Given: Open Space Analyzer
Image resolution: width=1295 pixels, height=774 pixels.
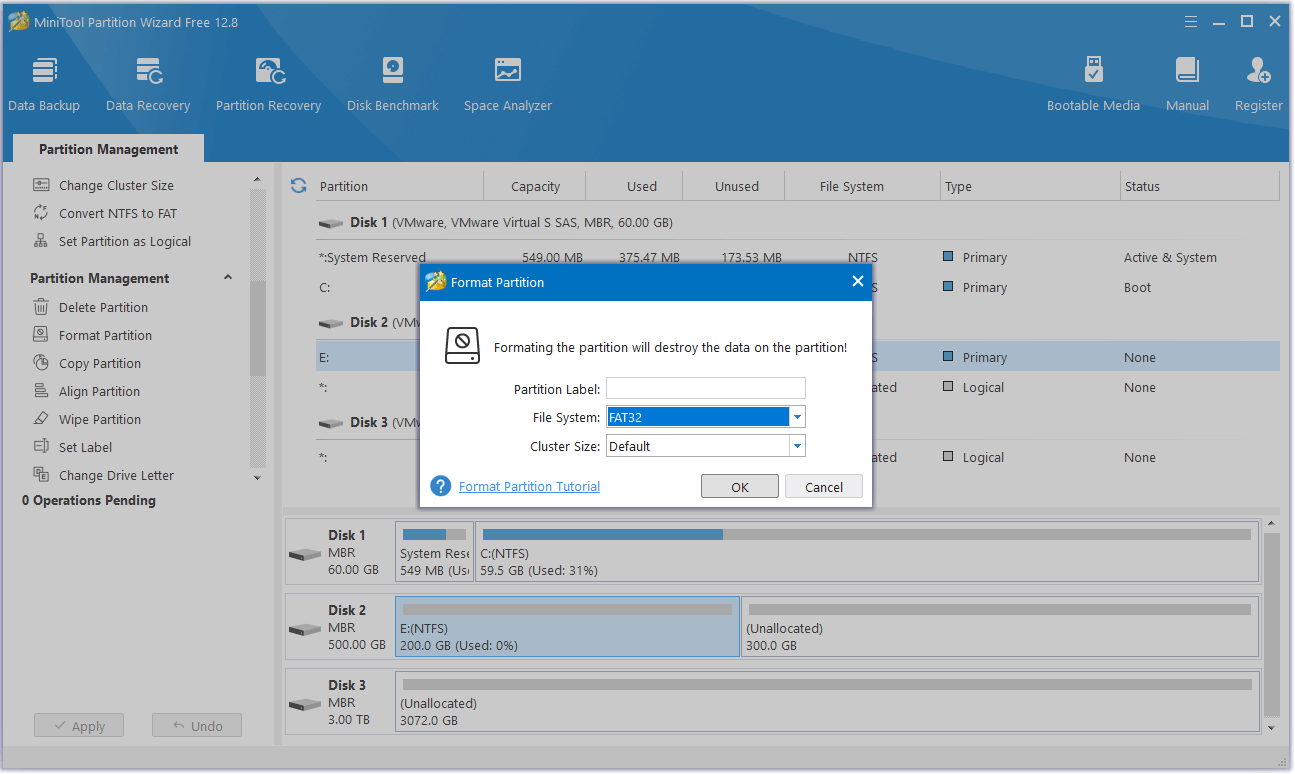Looking at the screenshot, I should tap(507, 84).
